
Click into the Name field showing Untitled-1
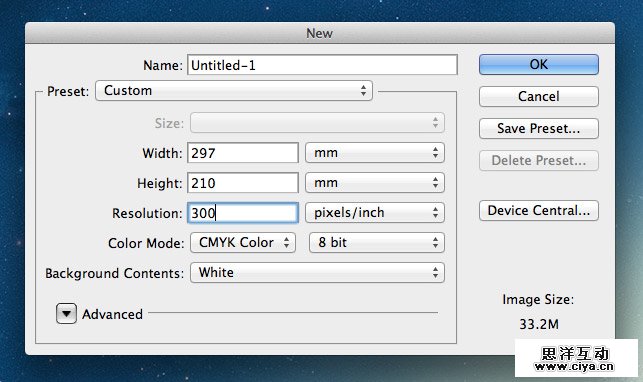[x=322, y=65]
